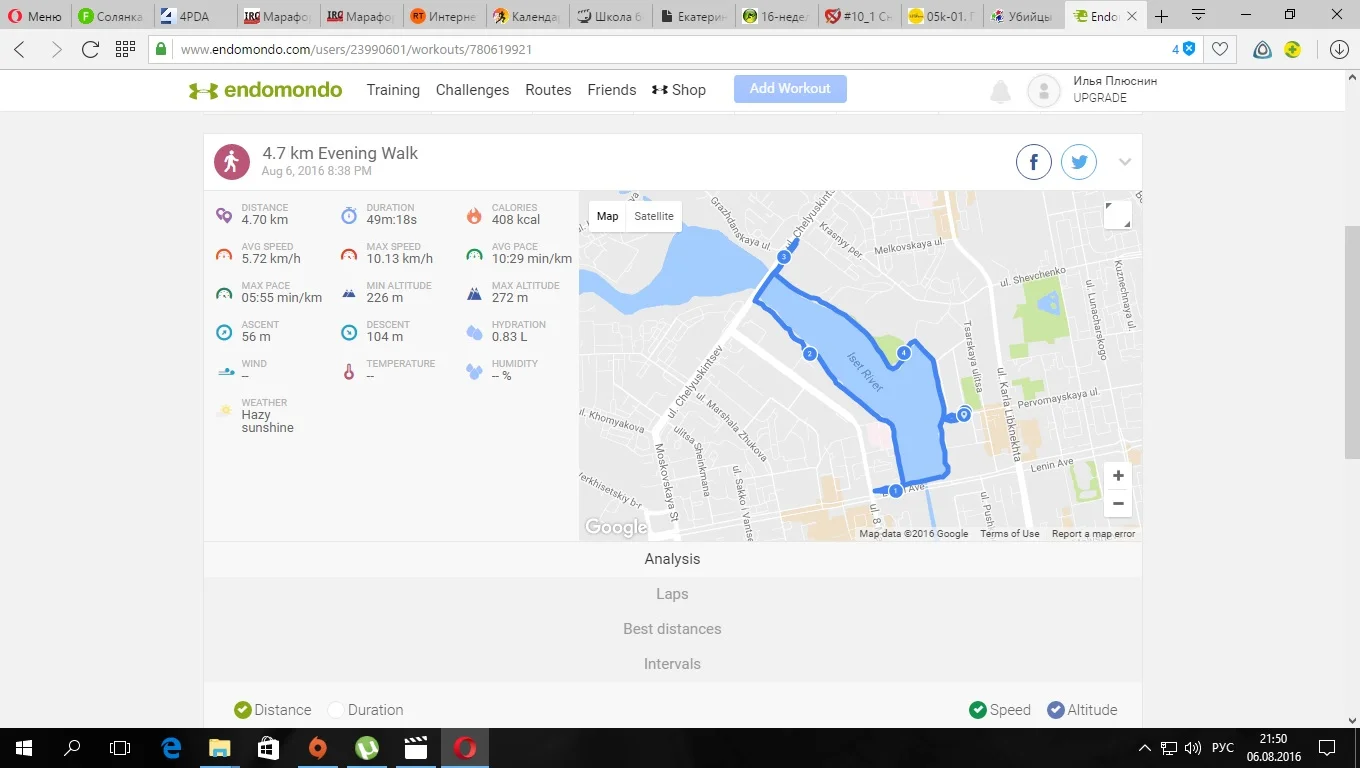Open the Challenges menu

click(x=472, y=90)
